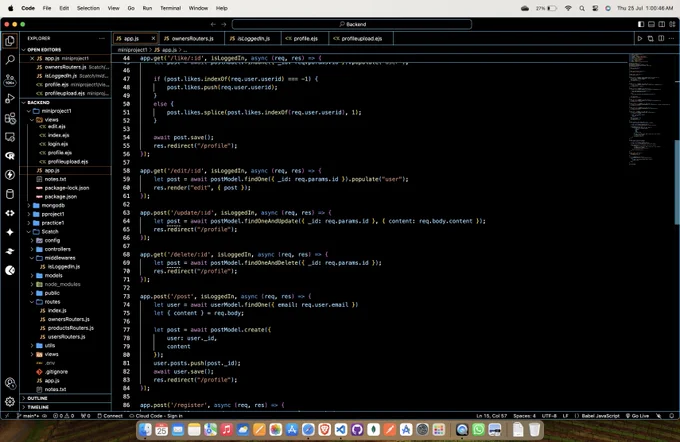Open the Terminal menu
680x442 pixels.
tap(170, 8)
